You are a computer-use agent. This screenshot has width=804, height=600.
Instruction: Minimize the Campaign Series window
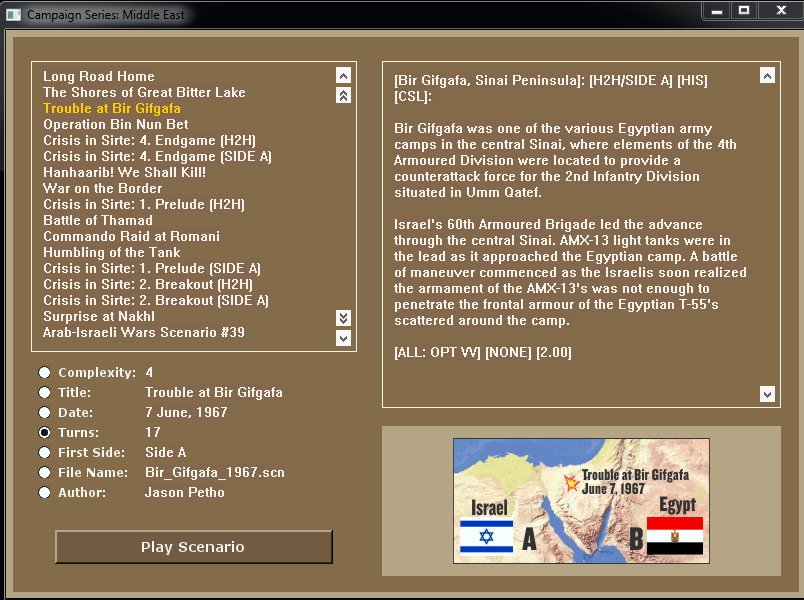(717, 11)
